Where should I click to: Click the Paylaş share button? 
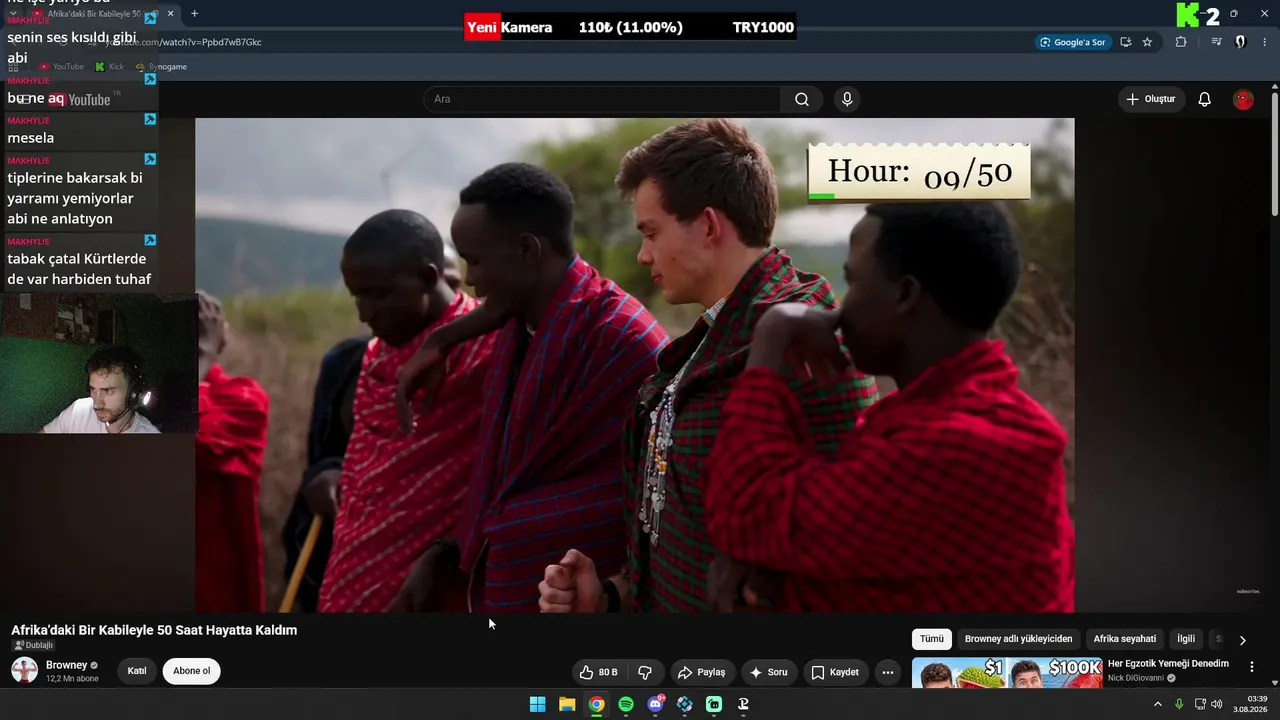point(701,672)
